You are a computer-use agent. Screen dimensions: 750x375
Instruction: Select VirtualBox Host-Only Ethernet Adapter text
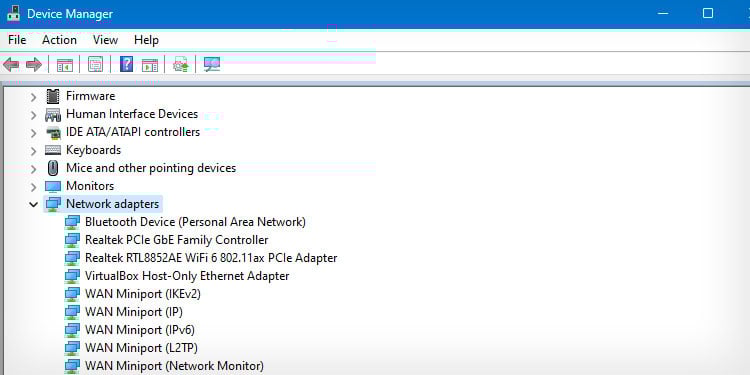coord(187,276)
